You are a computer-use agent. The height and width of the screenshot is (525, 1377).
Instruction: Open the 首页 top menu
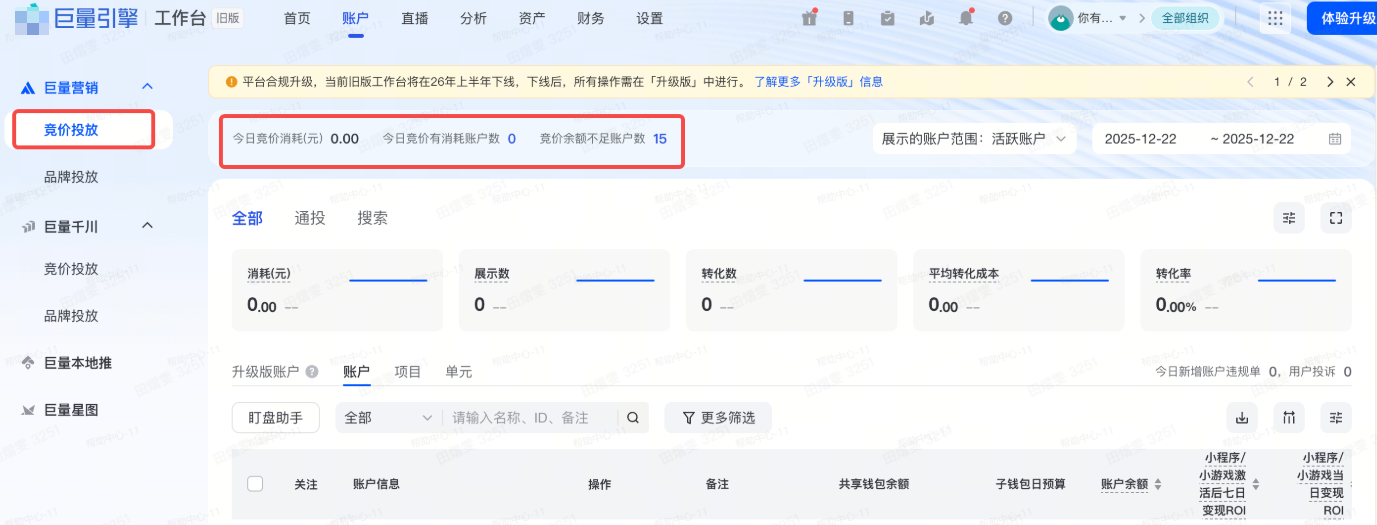click(297, 18)
